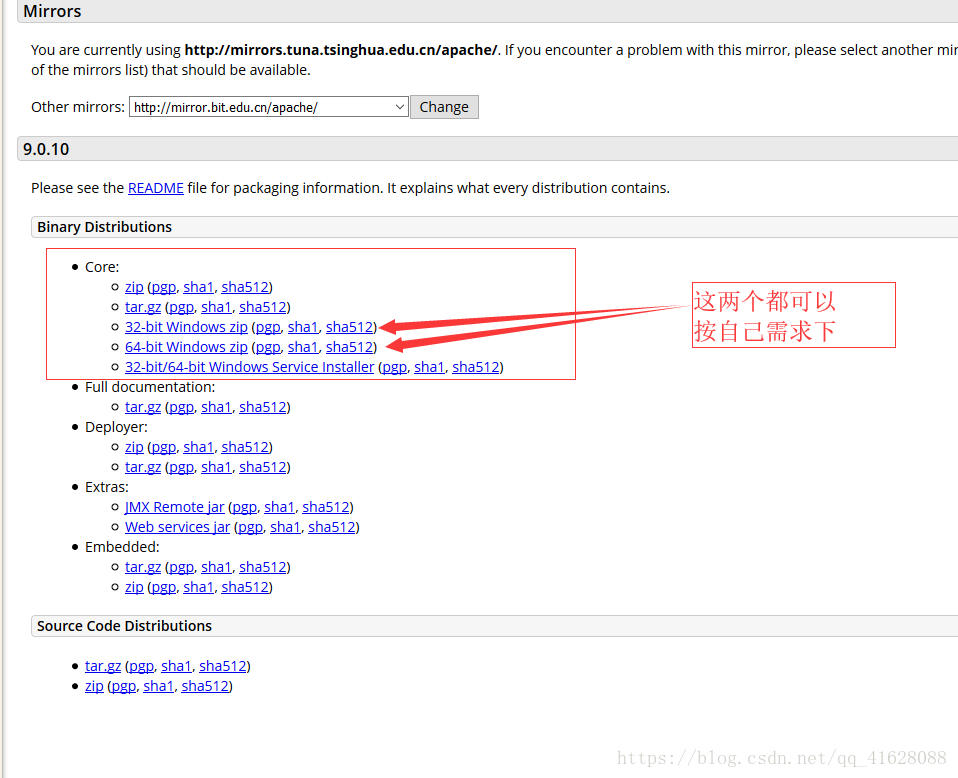The width and height of the screenshot is (958, 778).
Task: Open 32-bit Windows zip sha1 link
Action: click(303, 327)
